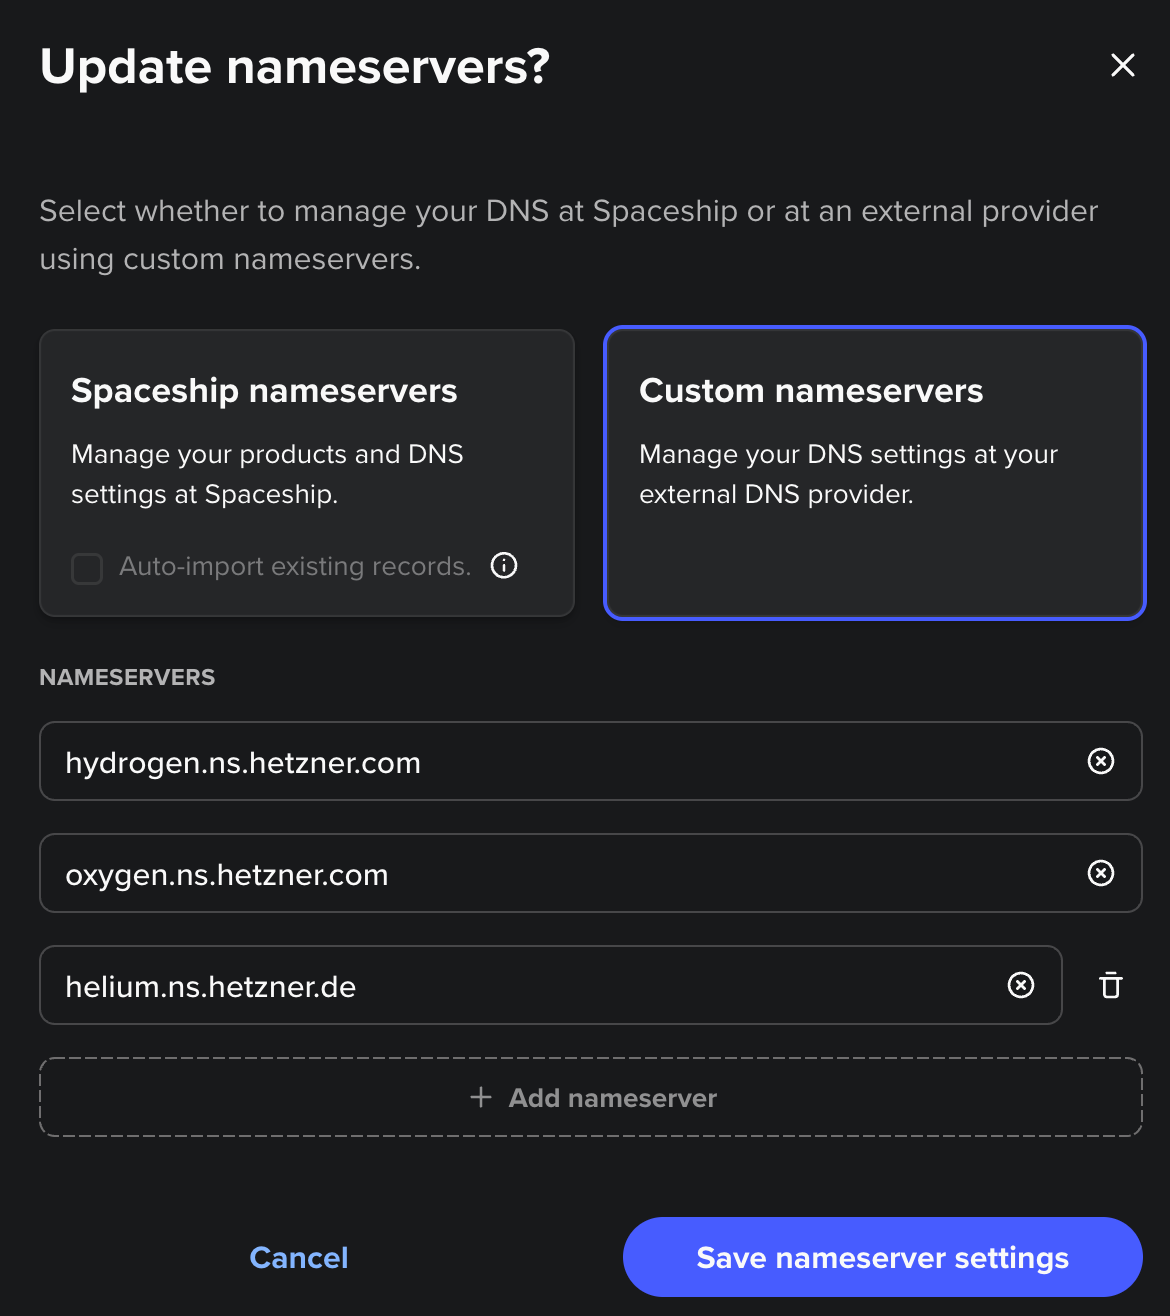Close the Update nameservers dialog

click(1122, 66)
